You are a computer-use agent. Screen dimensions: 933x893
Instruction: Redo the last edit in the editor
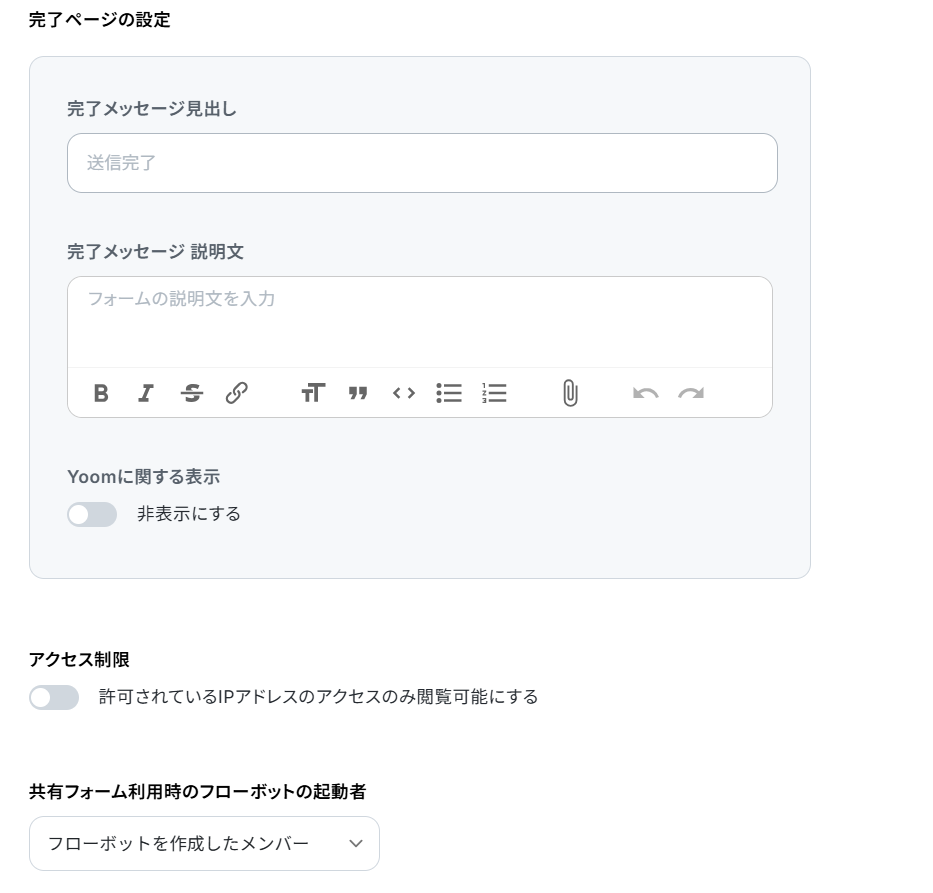tap(691, 393)
